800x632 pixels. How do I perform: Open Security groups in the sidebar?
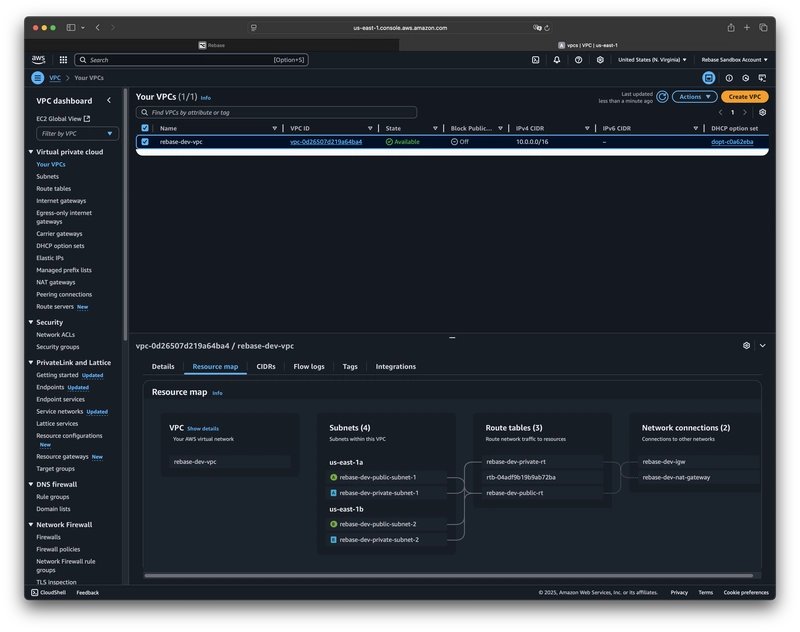click(58, 346)
